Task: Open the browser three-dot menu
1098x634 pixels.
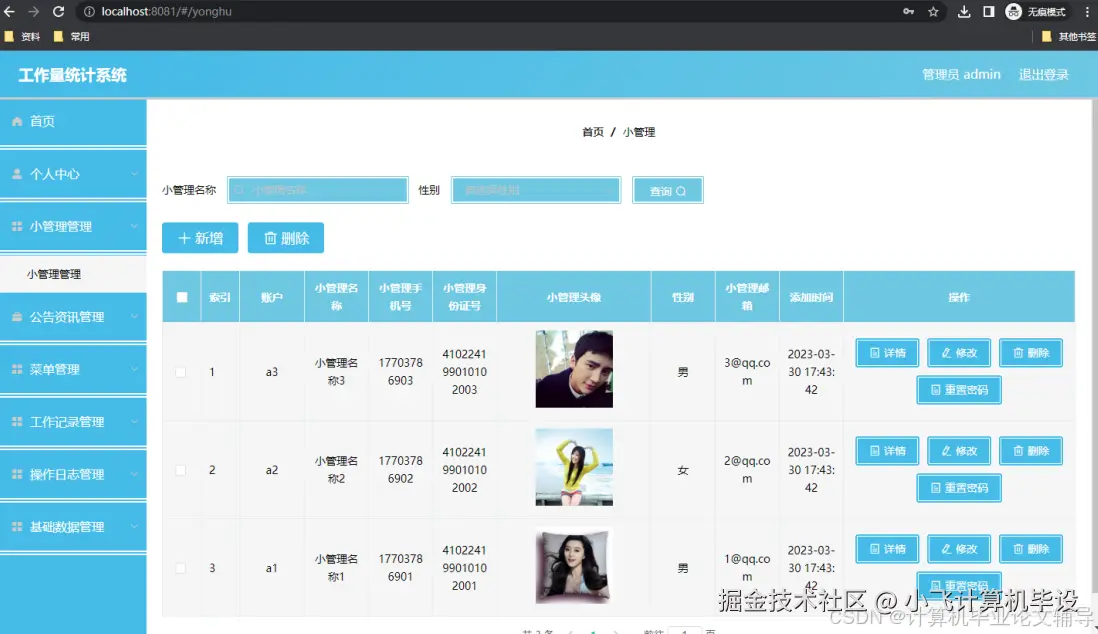Action: (x=1087, y=11)
